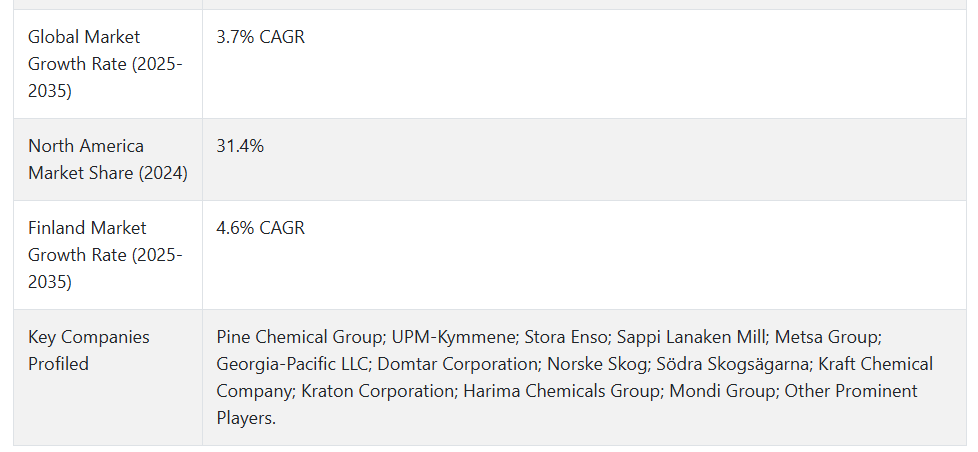Click Kraton Corporation company name
The height and width of the screenshot is (452, 978).
click(378, 392)
